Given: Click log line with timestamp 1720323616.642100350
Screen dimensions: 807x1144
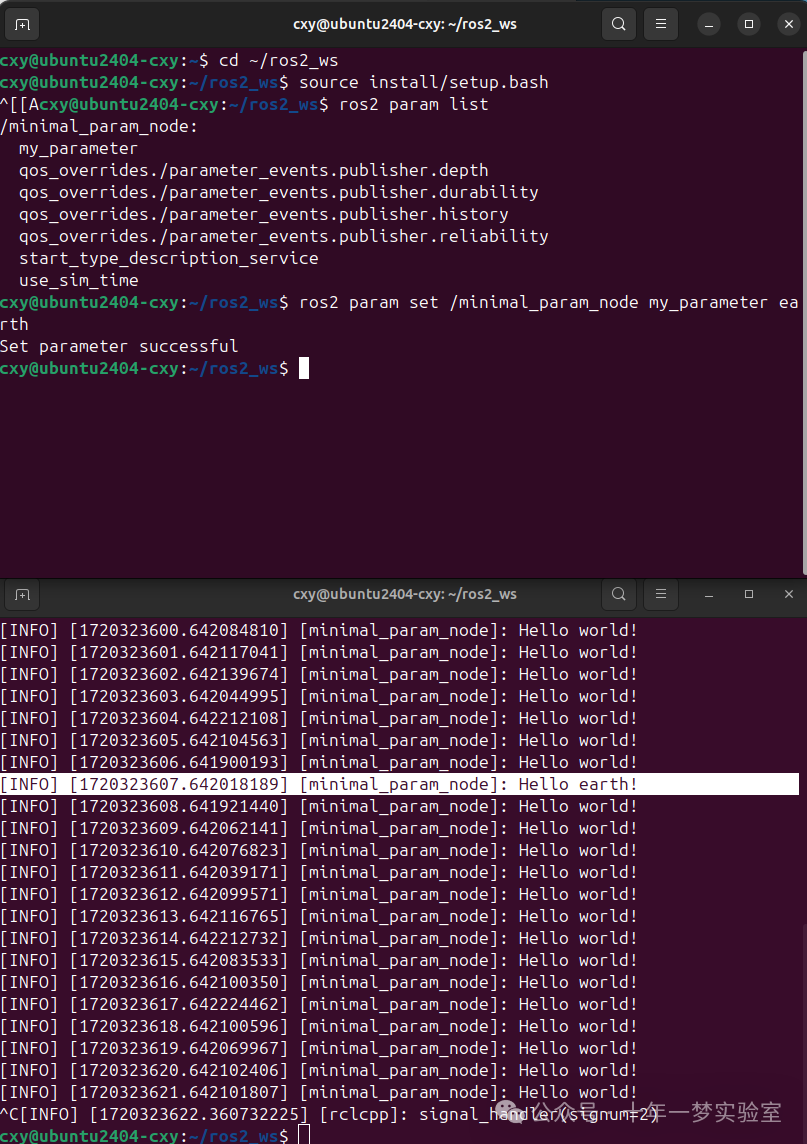Looking at the screenshot, I should [319, 983].
